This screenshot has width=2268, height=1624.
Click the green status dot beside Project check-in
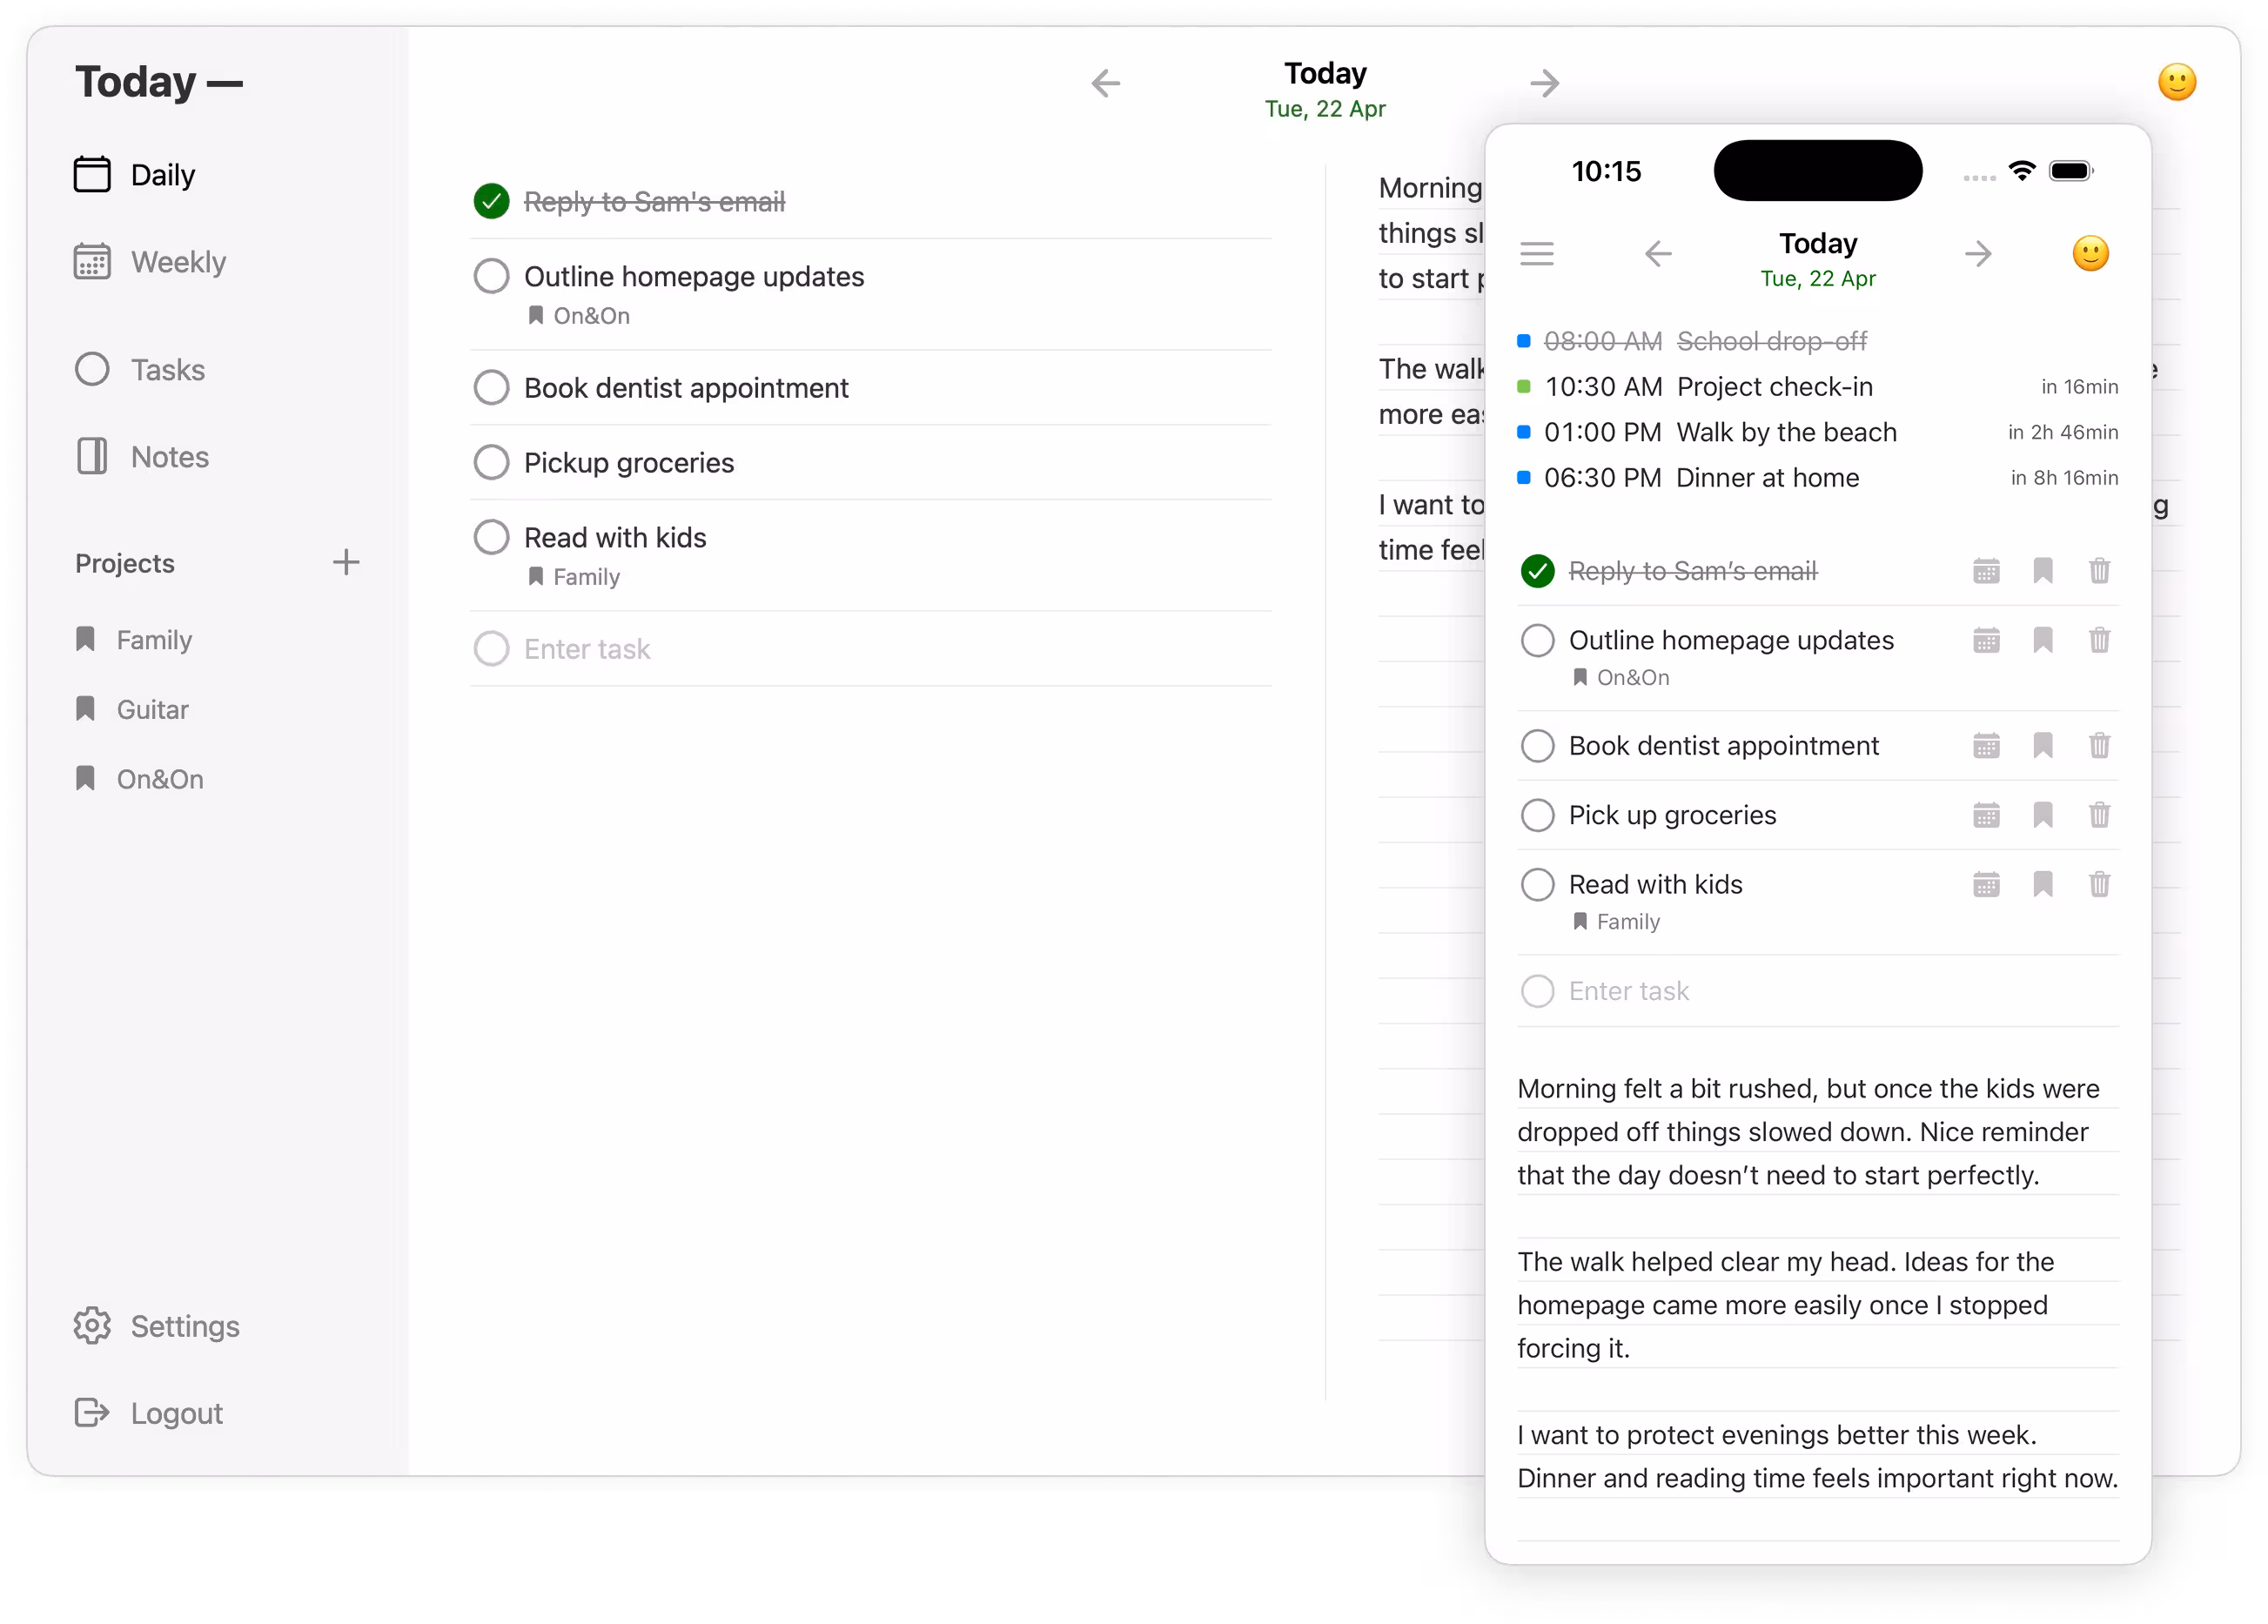(1522, 386)
